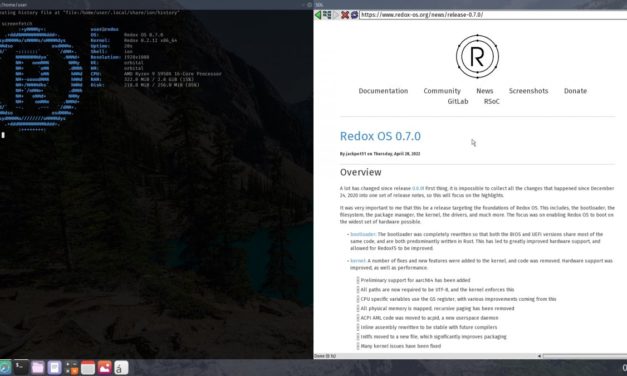Viewport: 627px width, 376px height.
Task: Click the browser horizontal scrollbar track
Action: (x=585, y=356)
